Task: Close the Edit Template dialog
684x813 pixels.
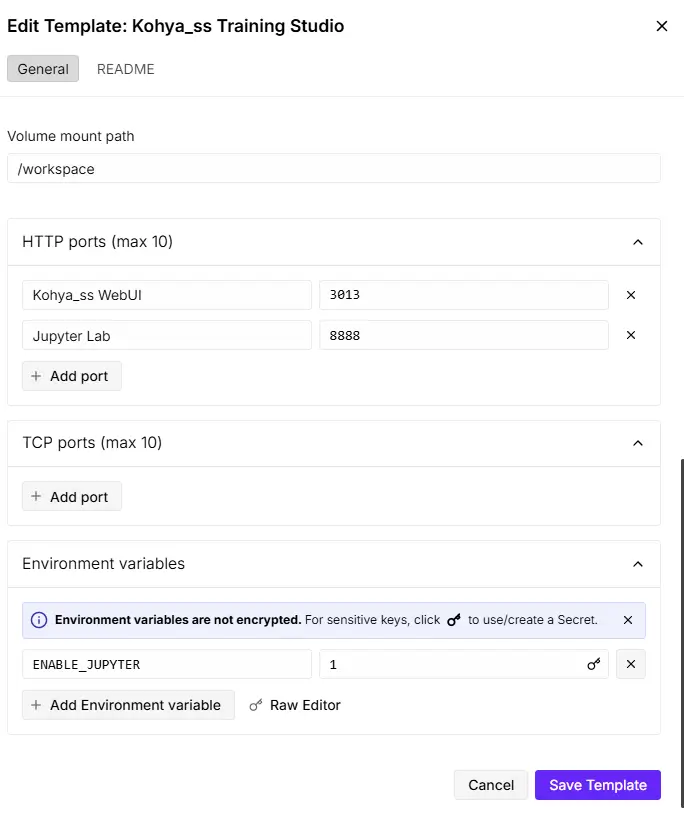Action: pos(661,27)
